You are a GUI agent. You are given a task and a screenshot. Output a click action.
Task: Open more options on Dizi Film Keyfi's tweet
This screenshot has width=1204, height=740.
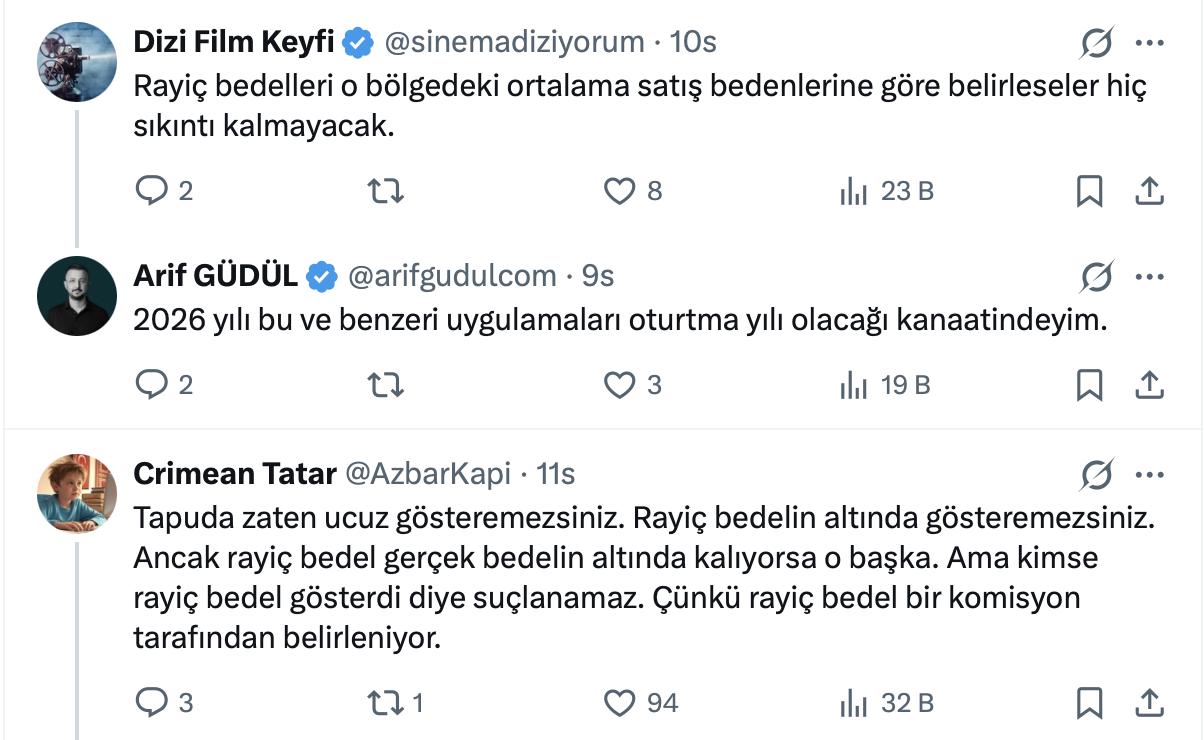1150,43
